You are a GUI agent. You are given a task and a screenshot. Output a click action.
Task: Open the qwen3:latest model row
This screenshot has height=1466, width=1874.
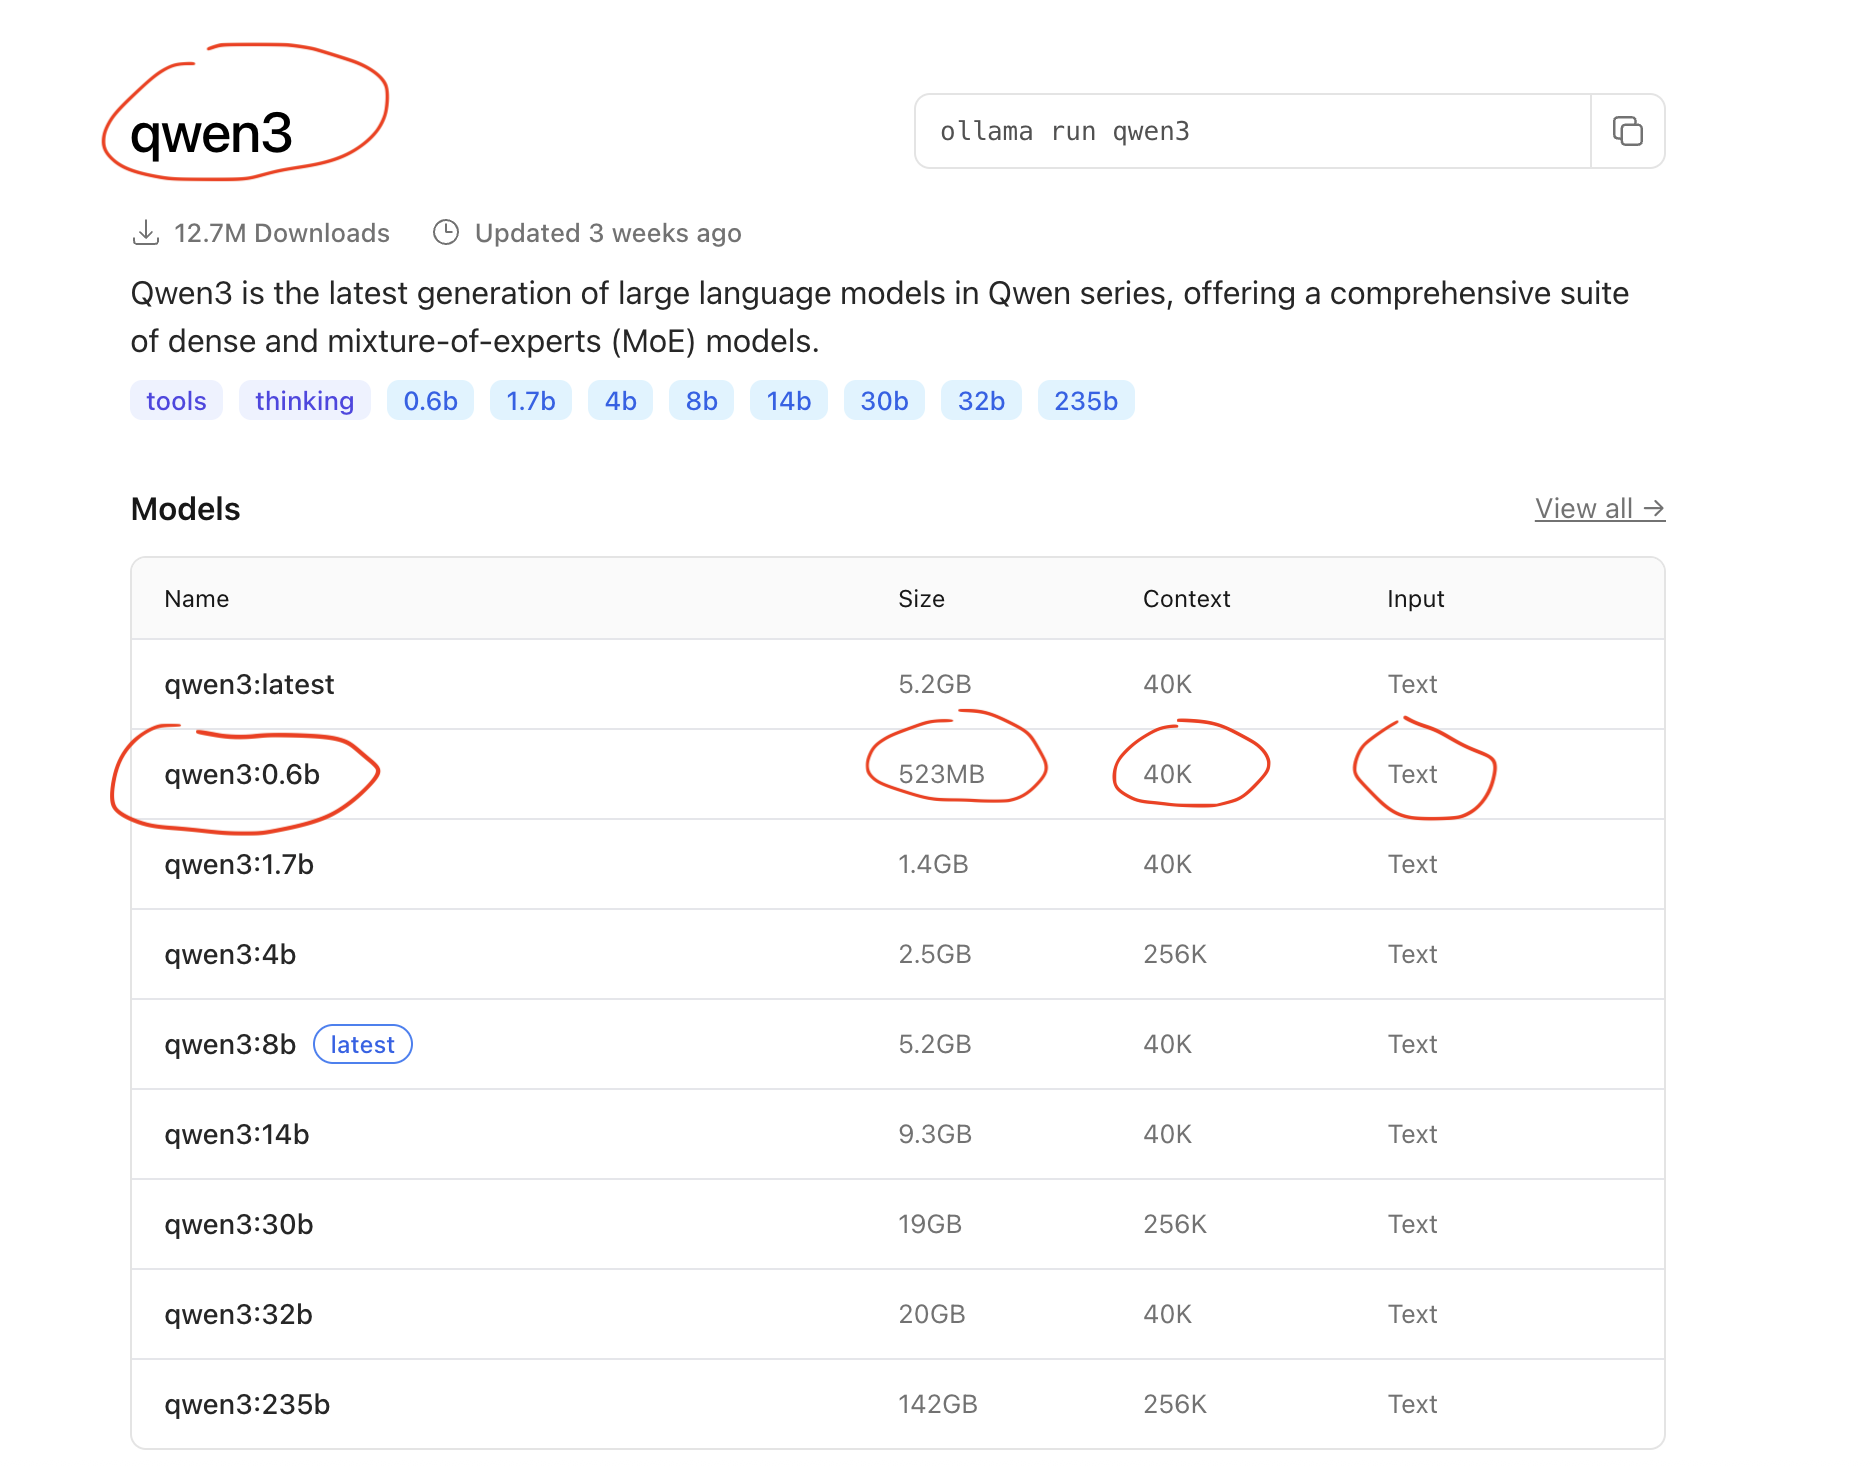tap(249, 684)
